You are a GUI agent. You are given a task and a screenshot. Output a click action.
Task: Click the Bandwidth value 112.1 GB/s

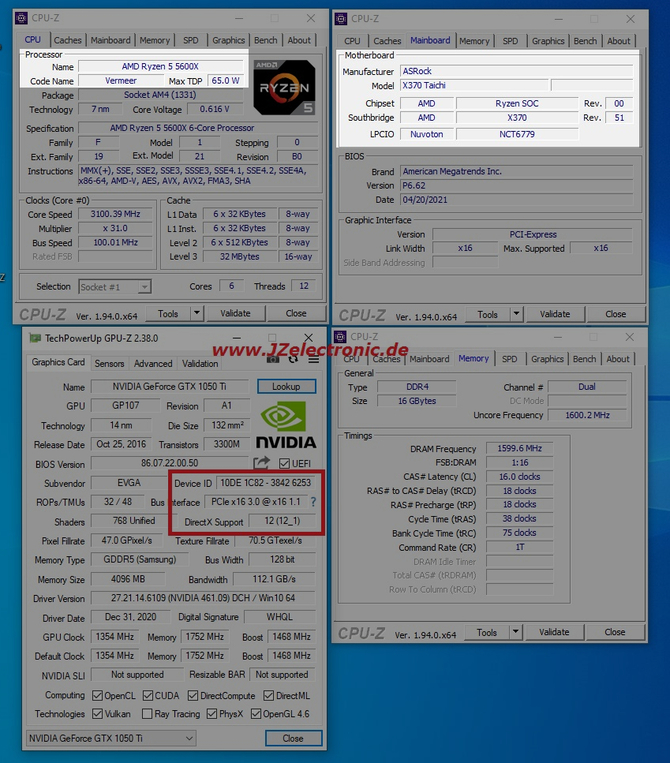point(274,579)
